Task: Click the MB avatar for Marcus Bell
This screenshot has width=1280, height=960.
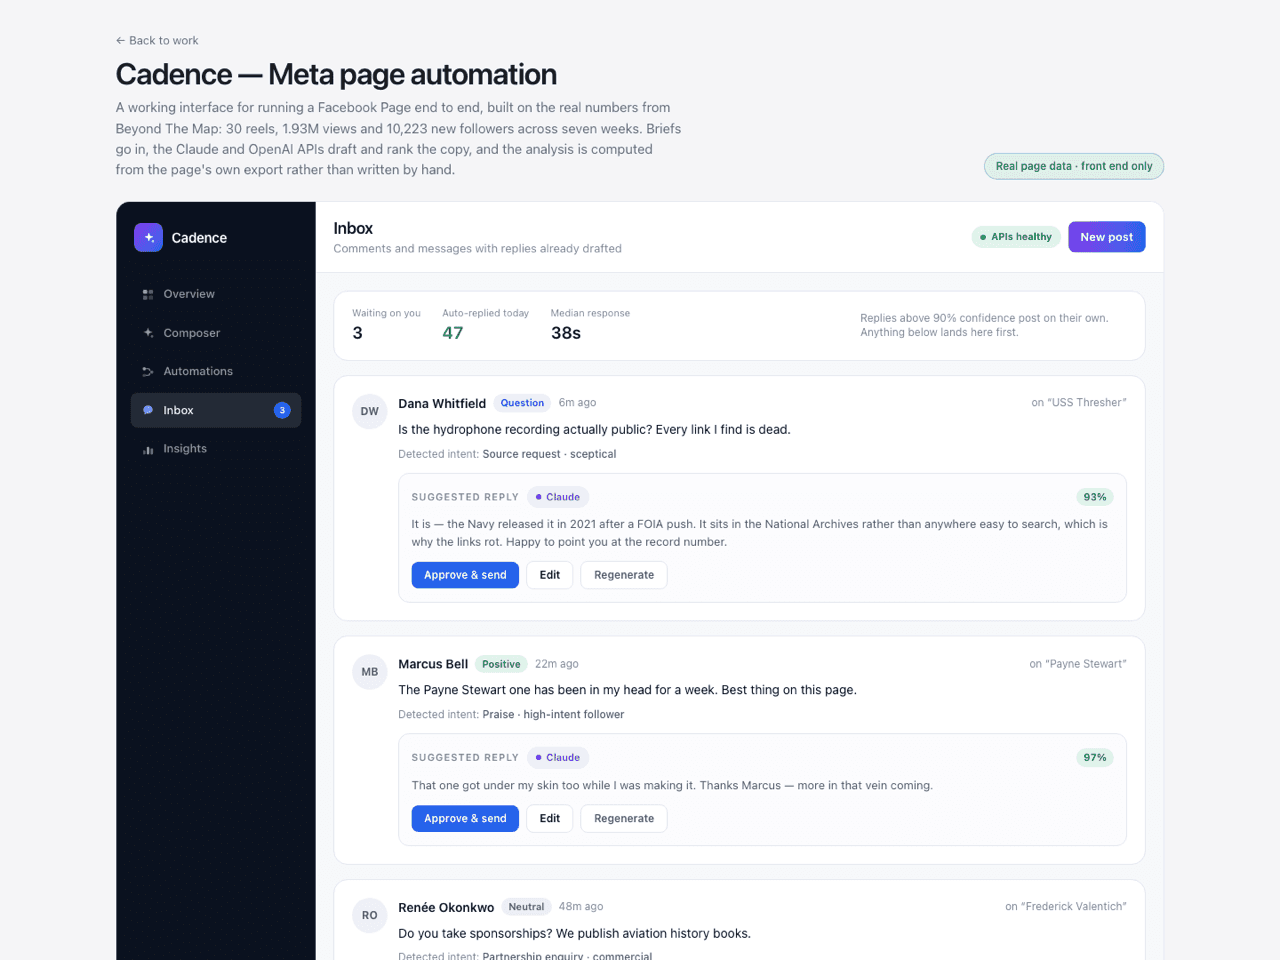Action: [x=370, y=672]
